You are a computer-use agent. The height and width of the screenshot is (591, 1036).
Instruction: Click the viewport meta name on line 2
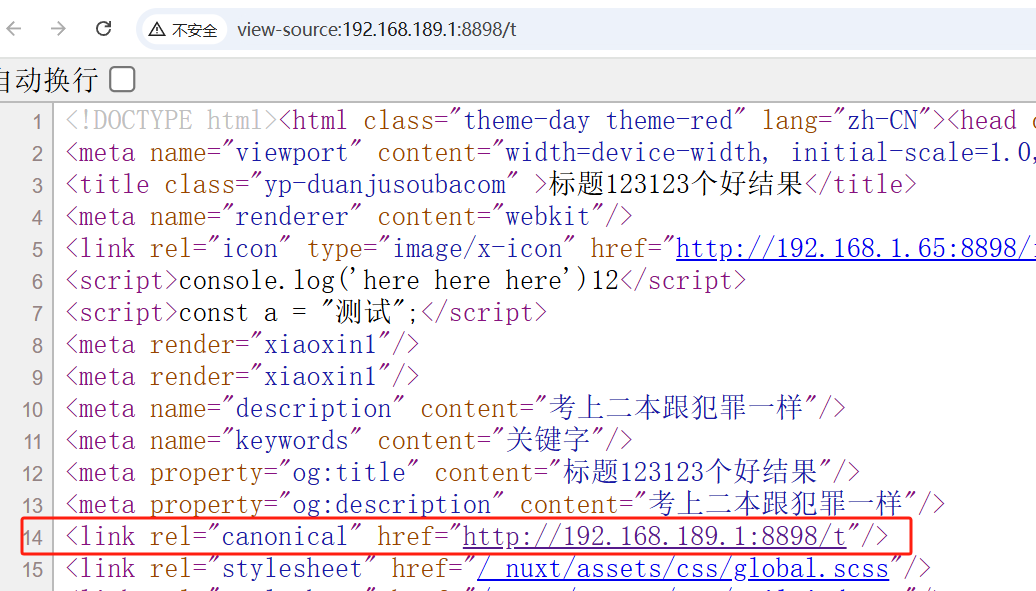click(x=291, y=153)
